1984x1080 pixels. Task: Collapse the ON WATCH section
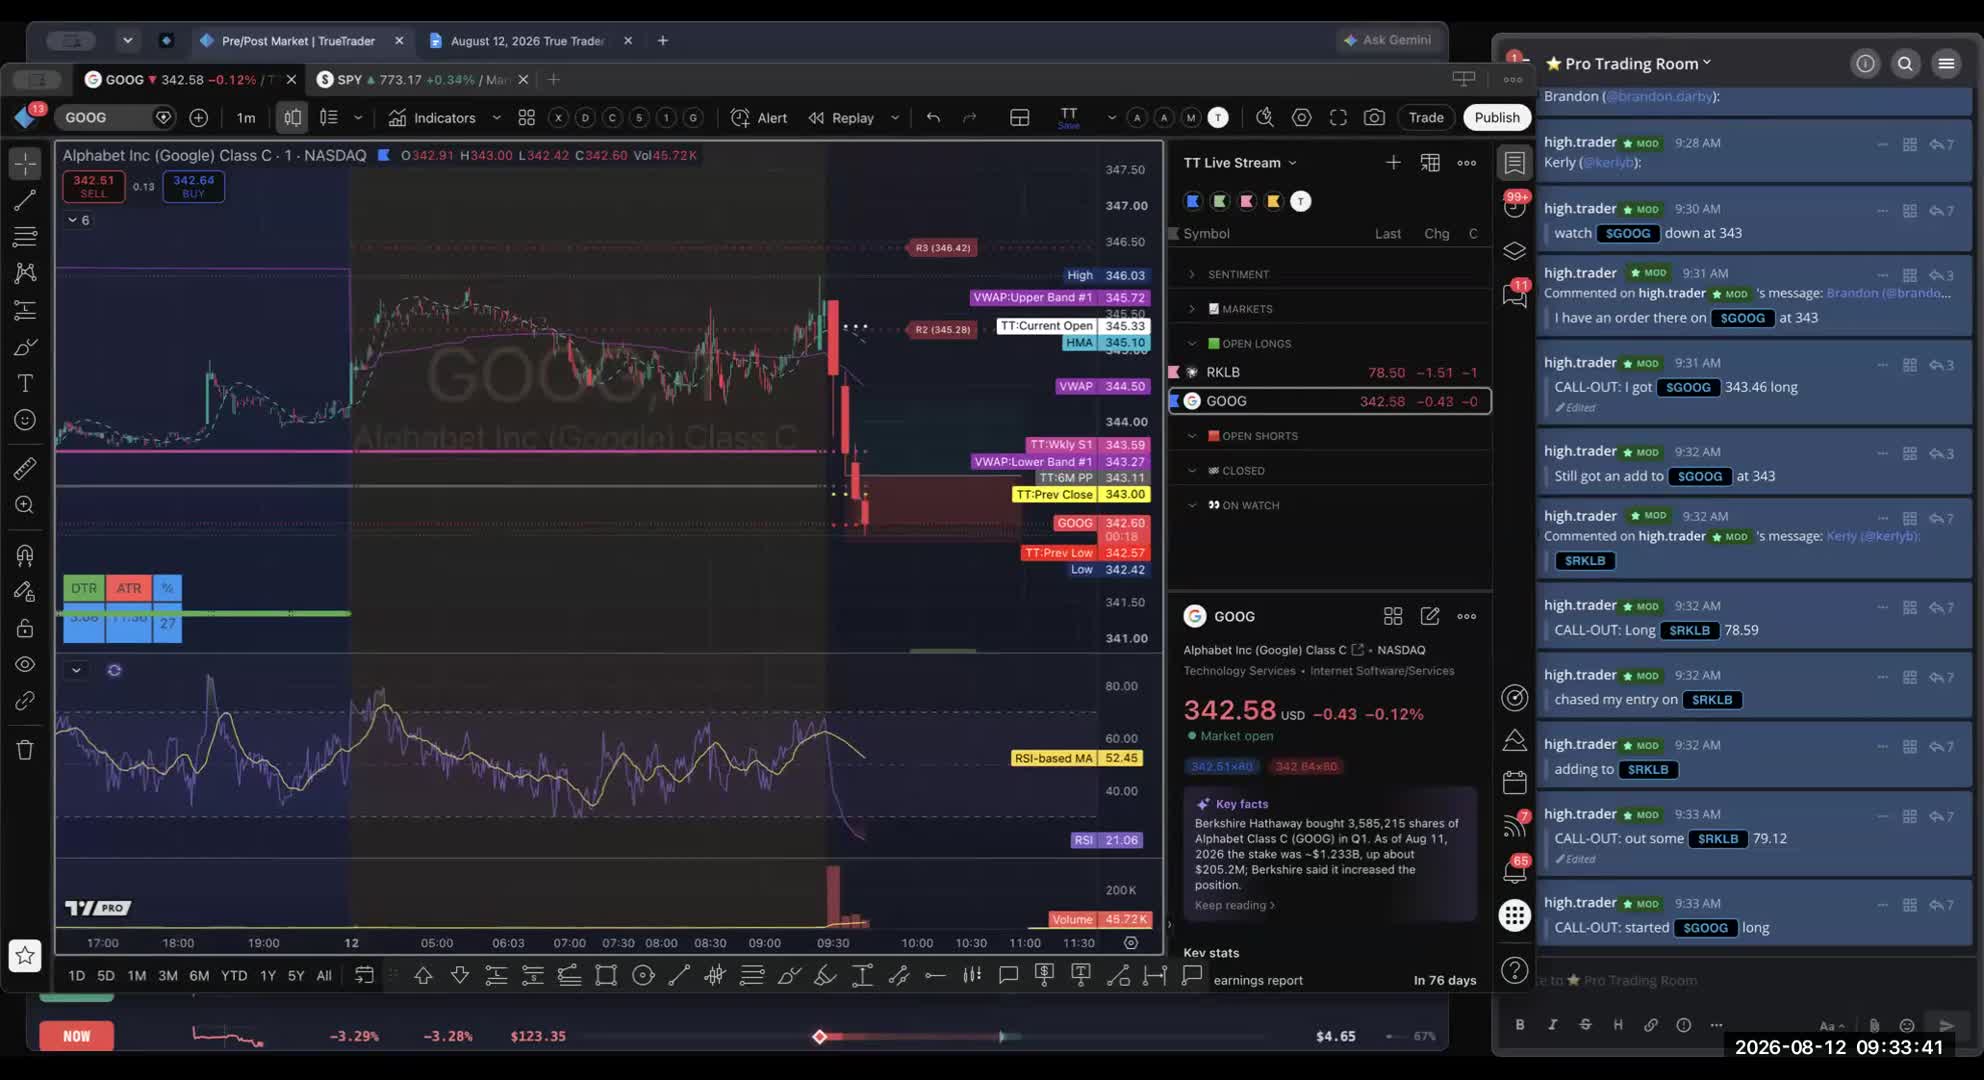pyautogui.click(x=1191, y=505)
